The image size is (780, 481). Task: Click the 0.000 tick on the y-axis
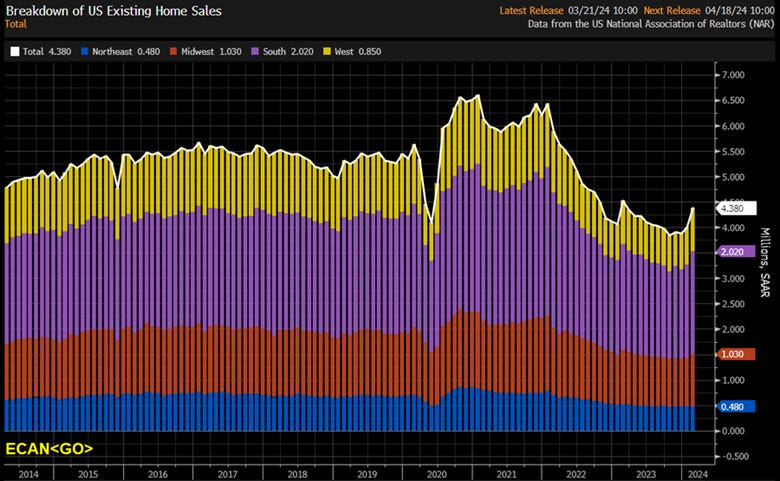(x=733, y=431)
